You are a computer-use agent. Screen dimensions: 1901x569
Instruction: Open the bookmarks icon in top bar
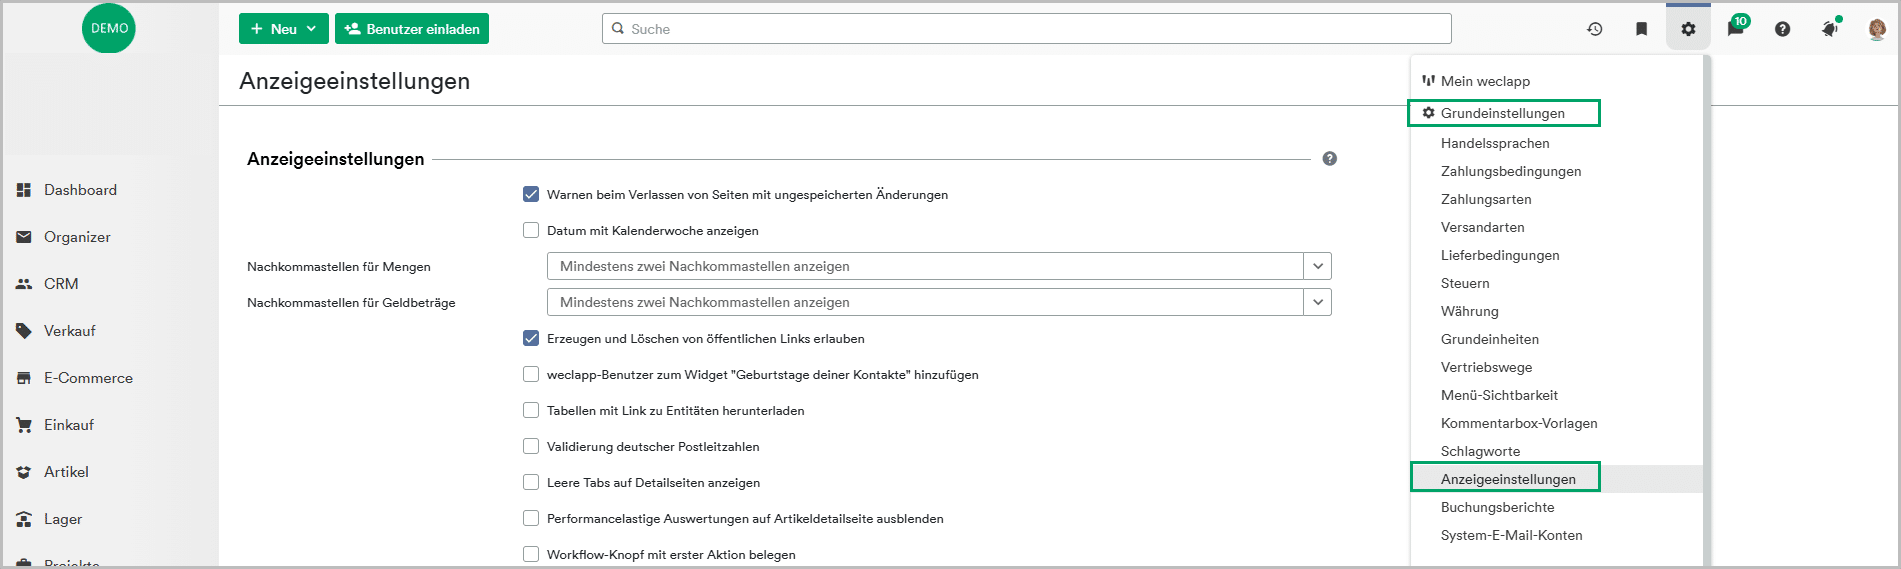tap(1641, 29)
